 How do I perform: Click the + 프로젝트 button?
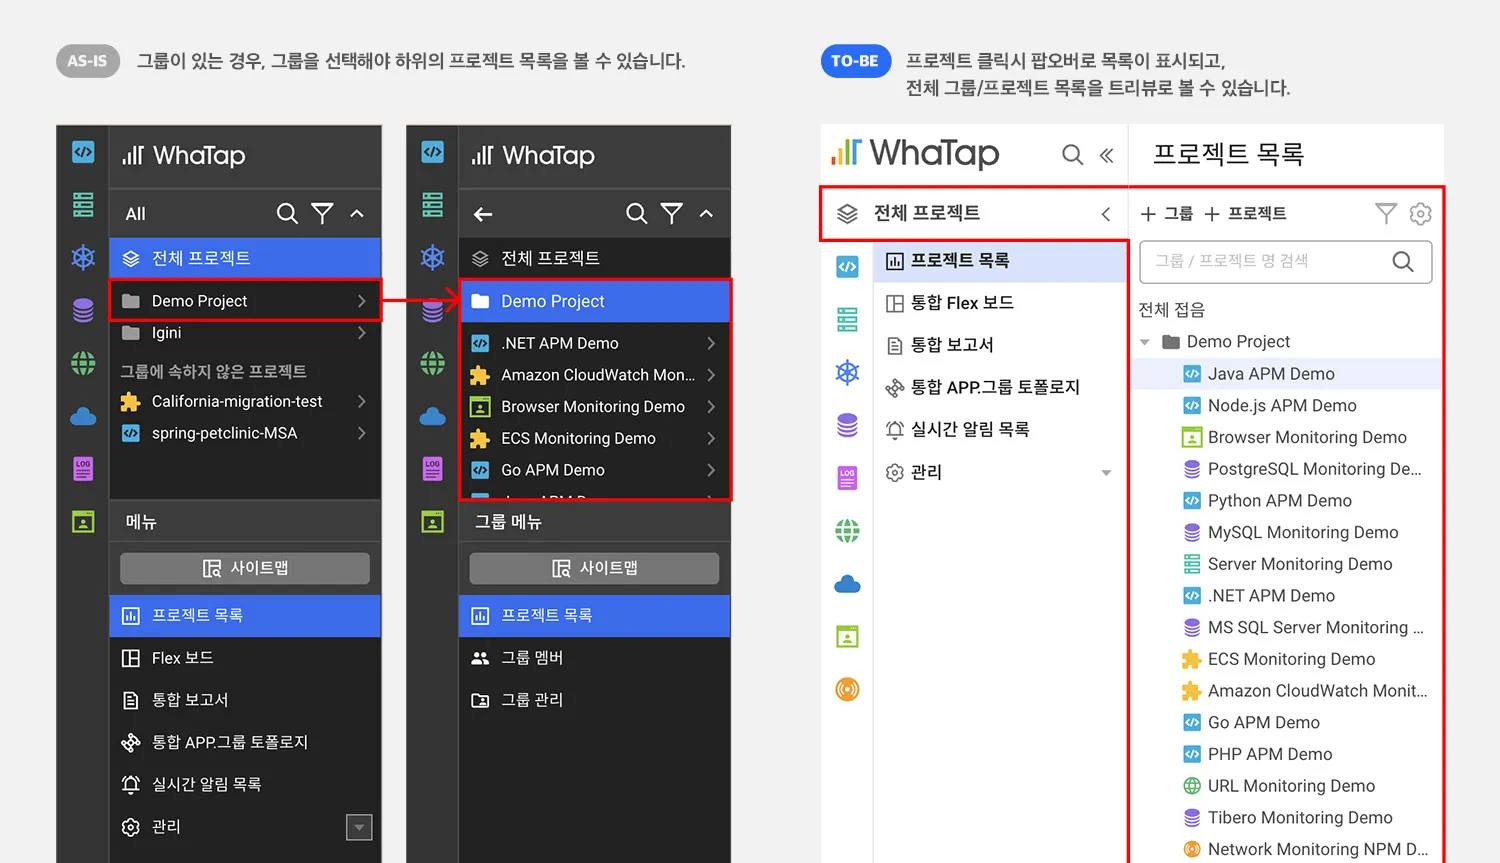coord(1245,214)
